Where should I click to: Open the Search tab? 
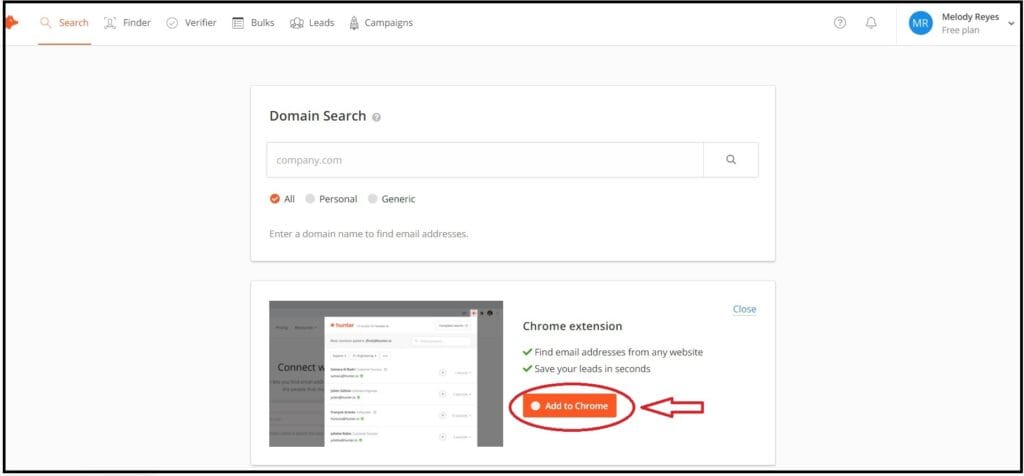(64, 23)
